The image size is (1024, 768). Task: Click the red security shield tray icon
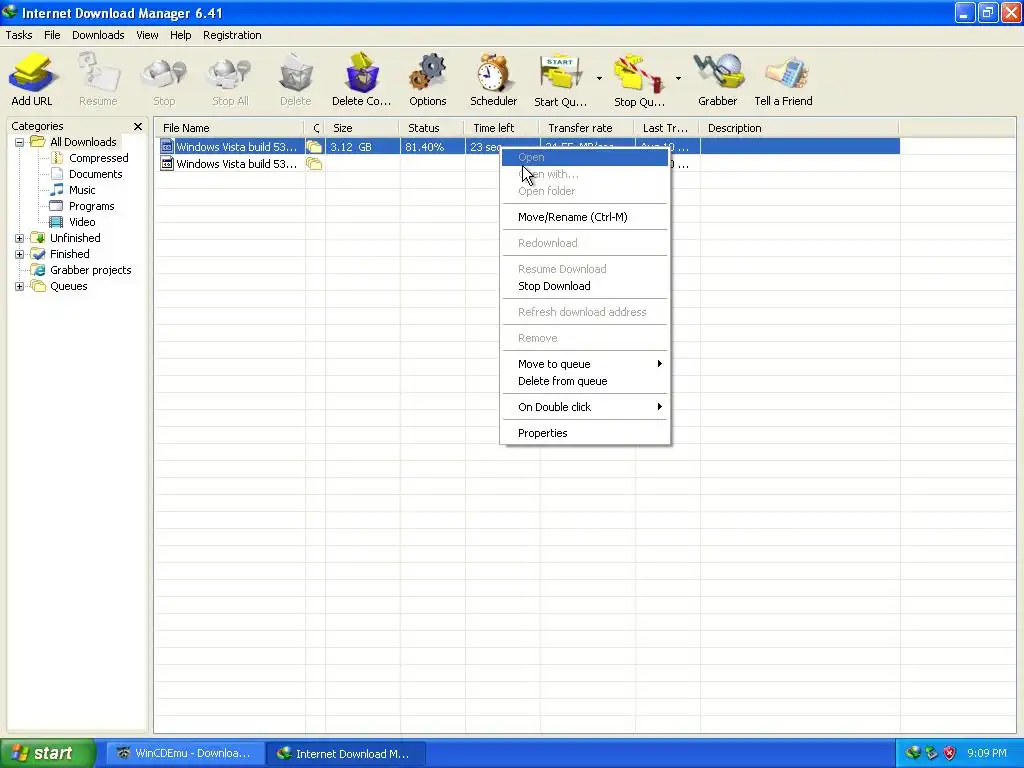950,753
